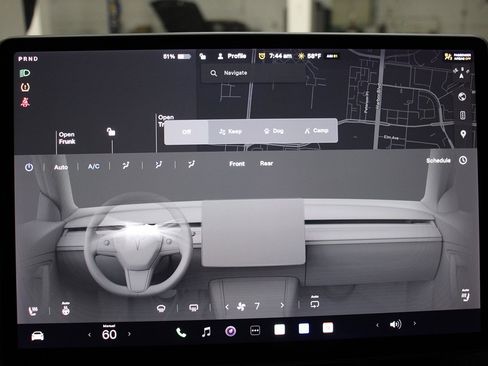This screenshot has height=366, width=488.
Task: Tap the unlock icon above the car
Action: (x=111, y=132)
